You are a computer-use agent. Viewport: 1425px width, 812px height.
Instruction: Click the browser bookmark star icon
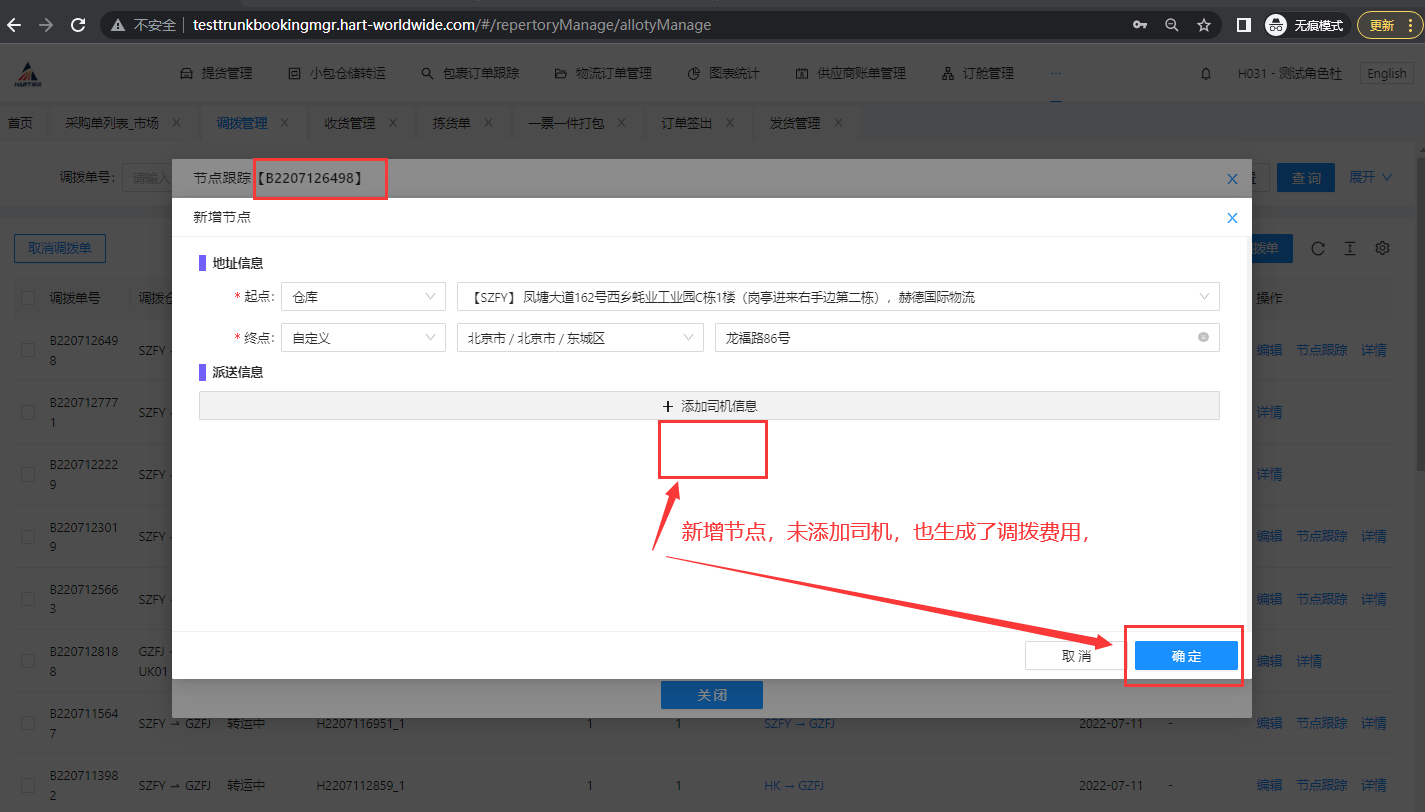click(1204, 25)
